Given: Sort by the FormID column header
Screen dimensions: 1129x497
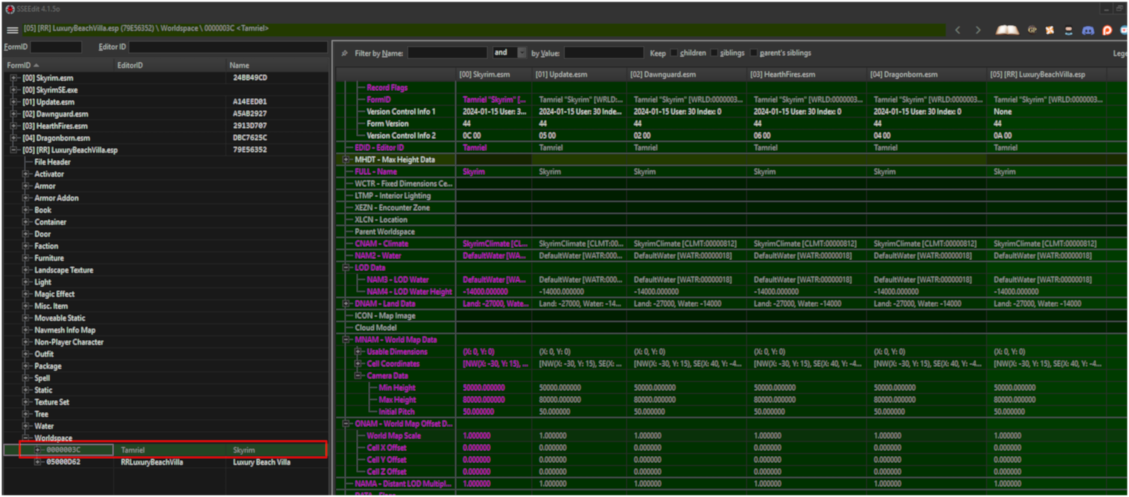Looking at the screenshot, I should 58,66.
